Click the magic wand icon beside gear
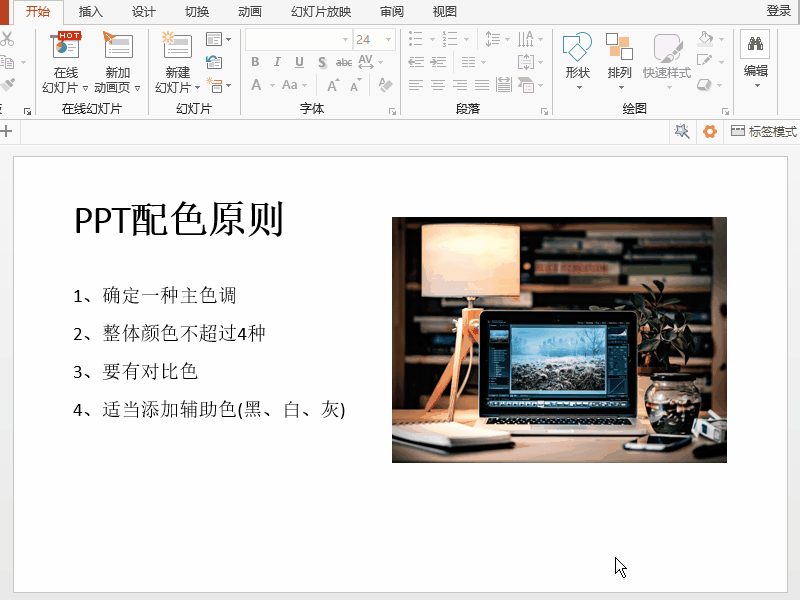The image size is (800, 600). (x=682, y=131)
